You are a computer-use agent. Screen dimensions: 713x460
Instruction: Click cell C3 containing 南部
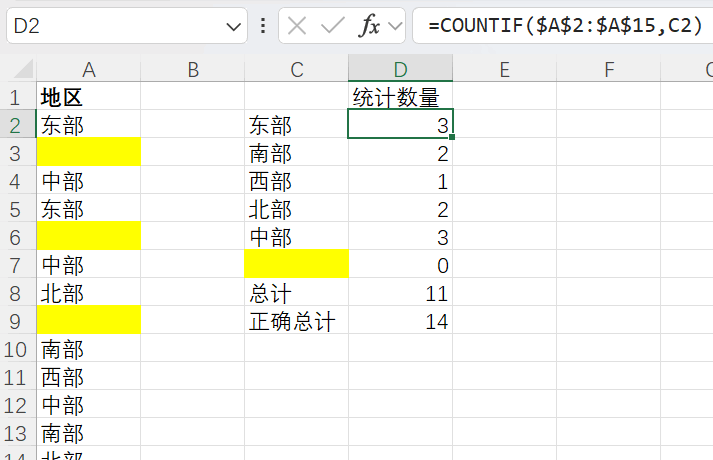[x=296, y=152]
